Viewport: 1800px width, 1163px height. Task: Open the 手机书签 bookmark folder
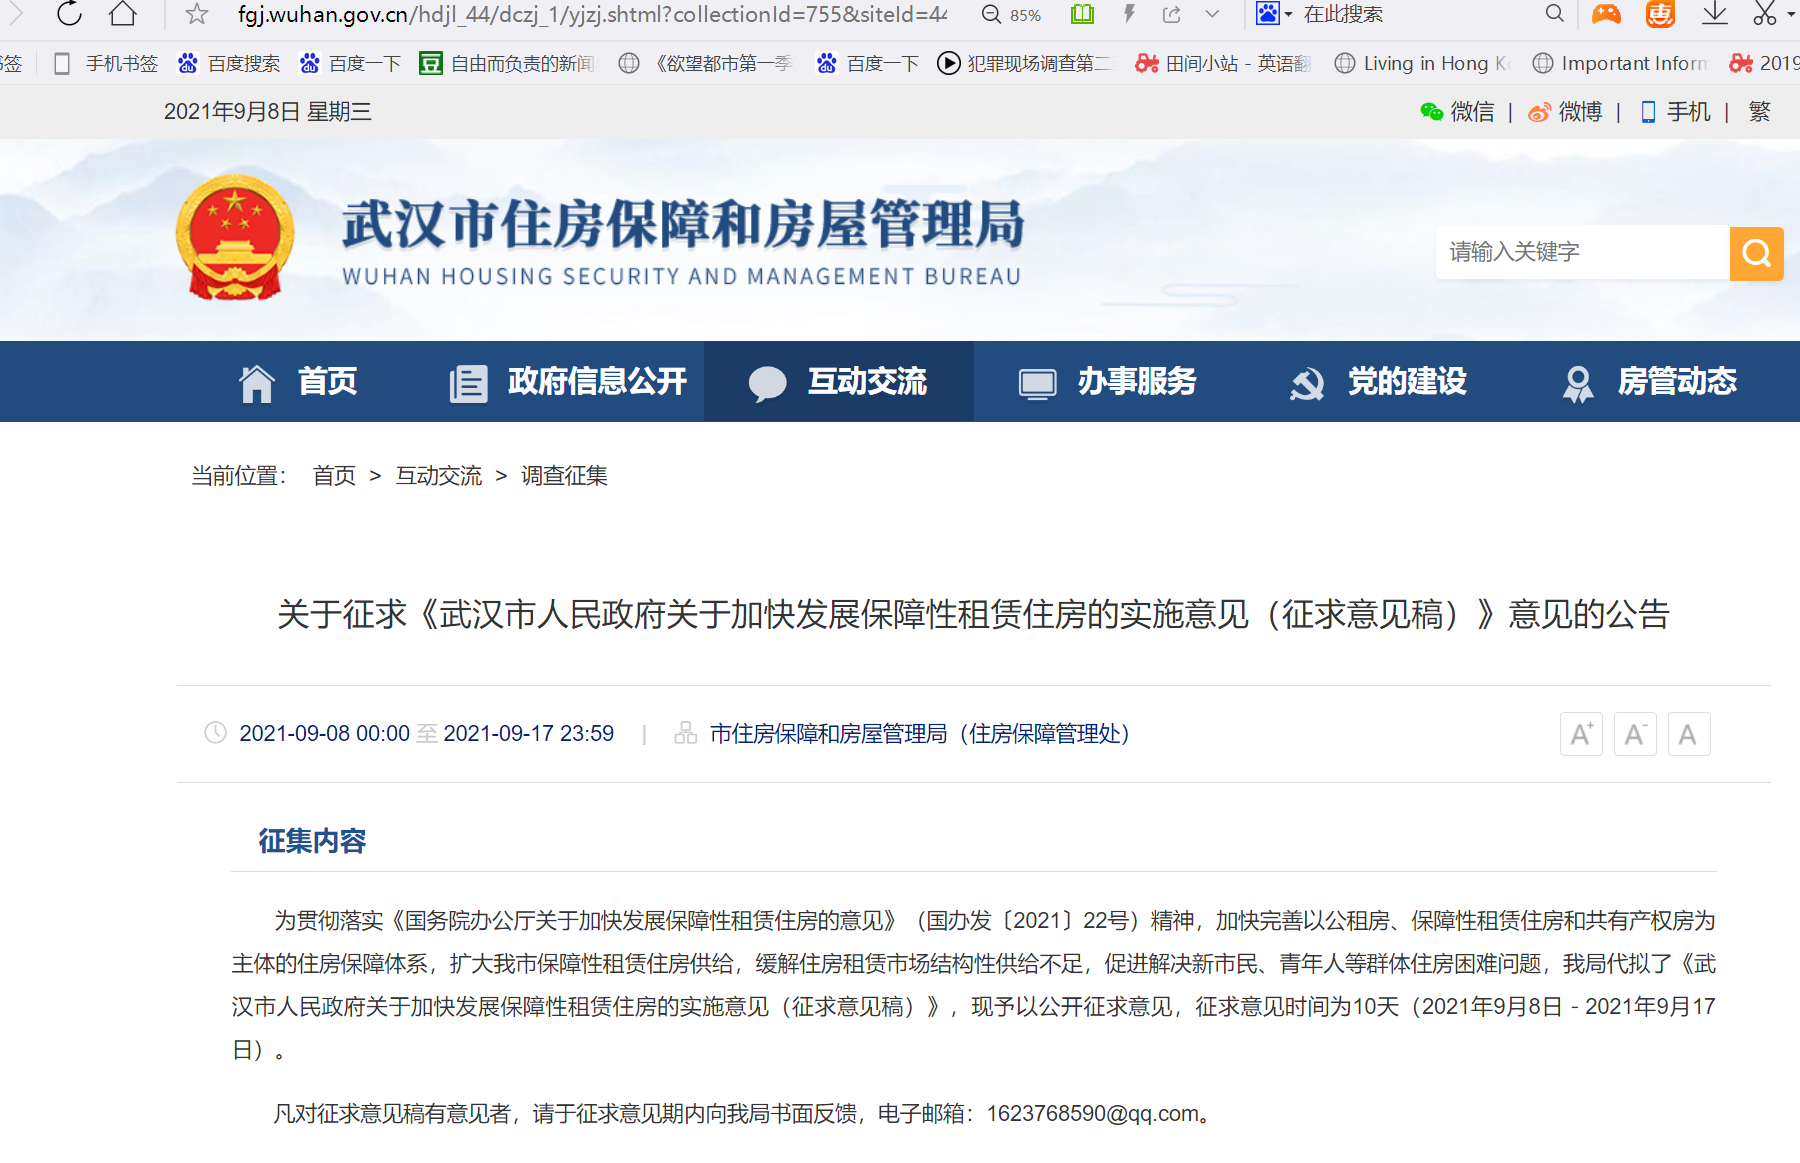pyautogui.click(x=106, y=64)
